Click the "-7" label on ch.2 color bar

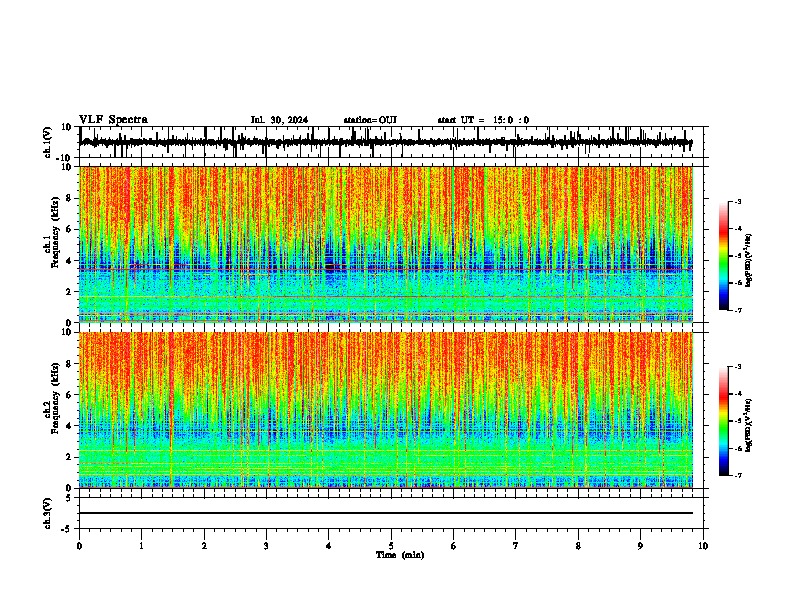tap(738, 475)
